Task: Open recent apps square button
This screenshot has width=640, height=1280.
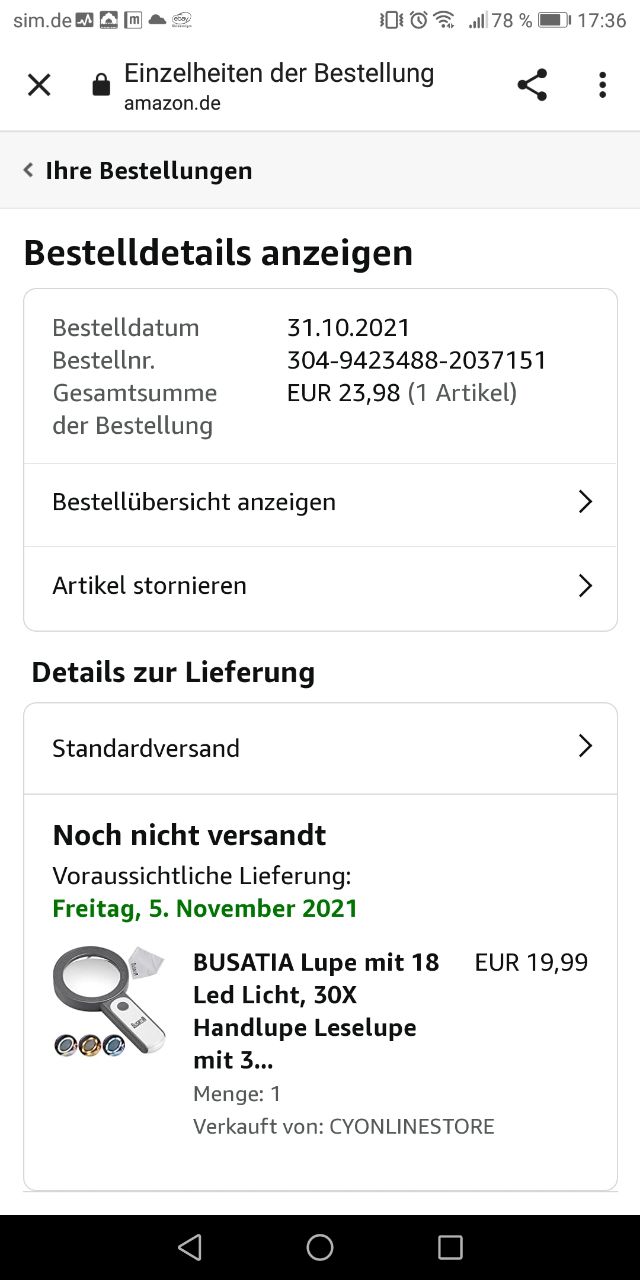Action: [x=450, y=1247]
